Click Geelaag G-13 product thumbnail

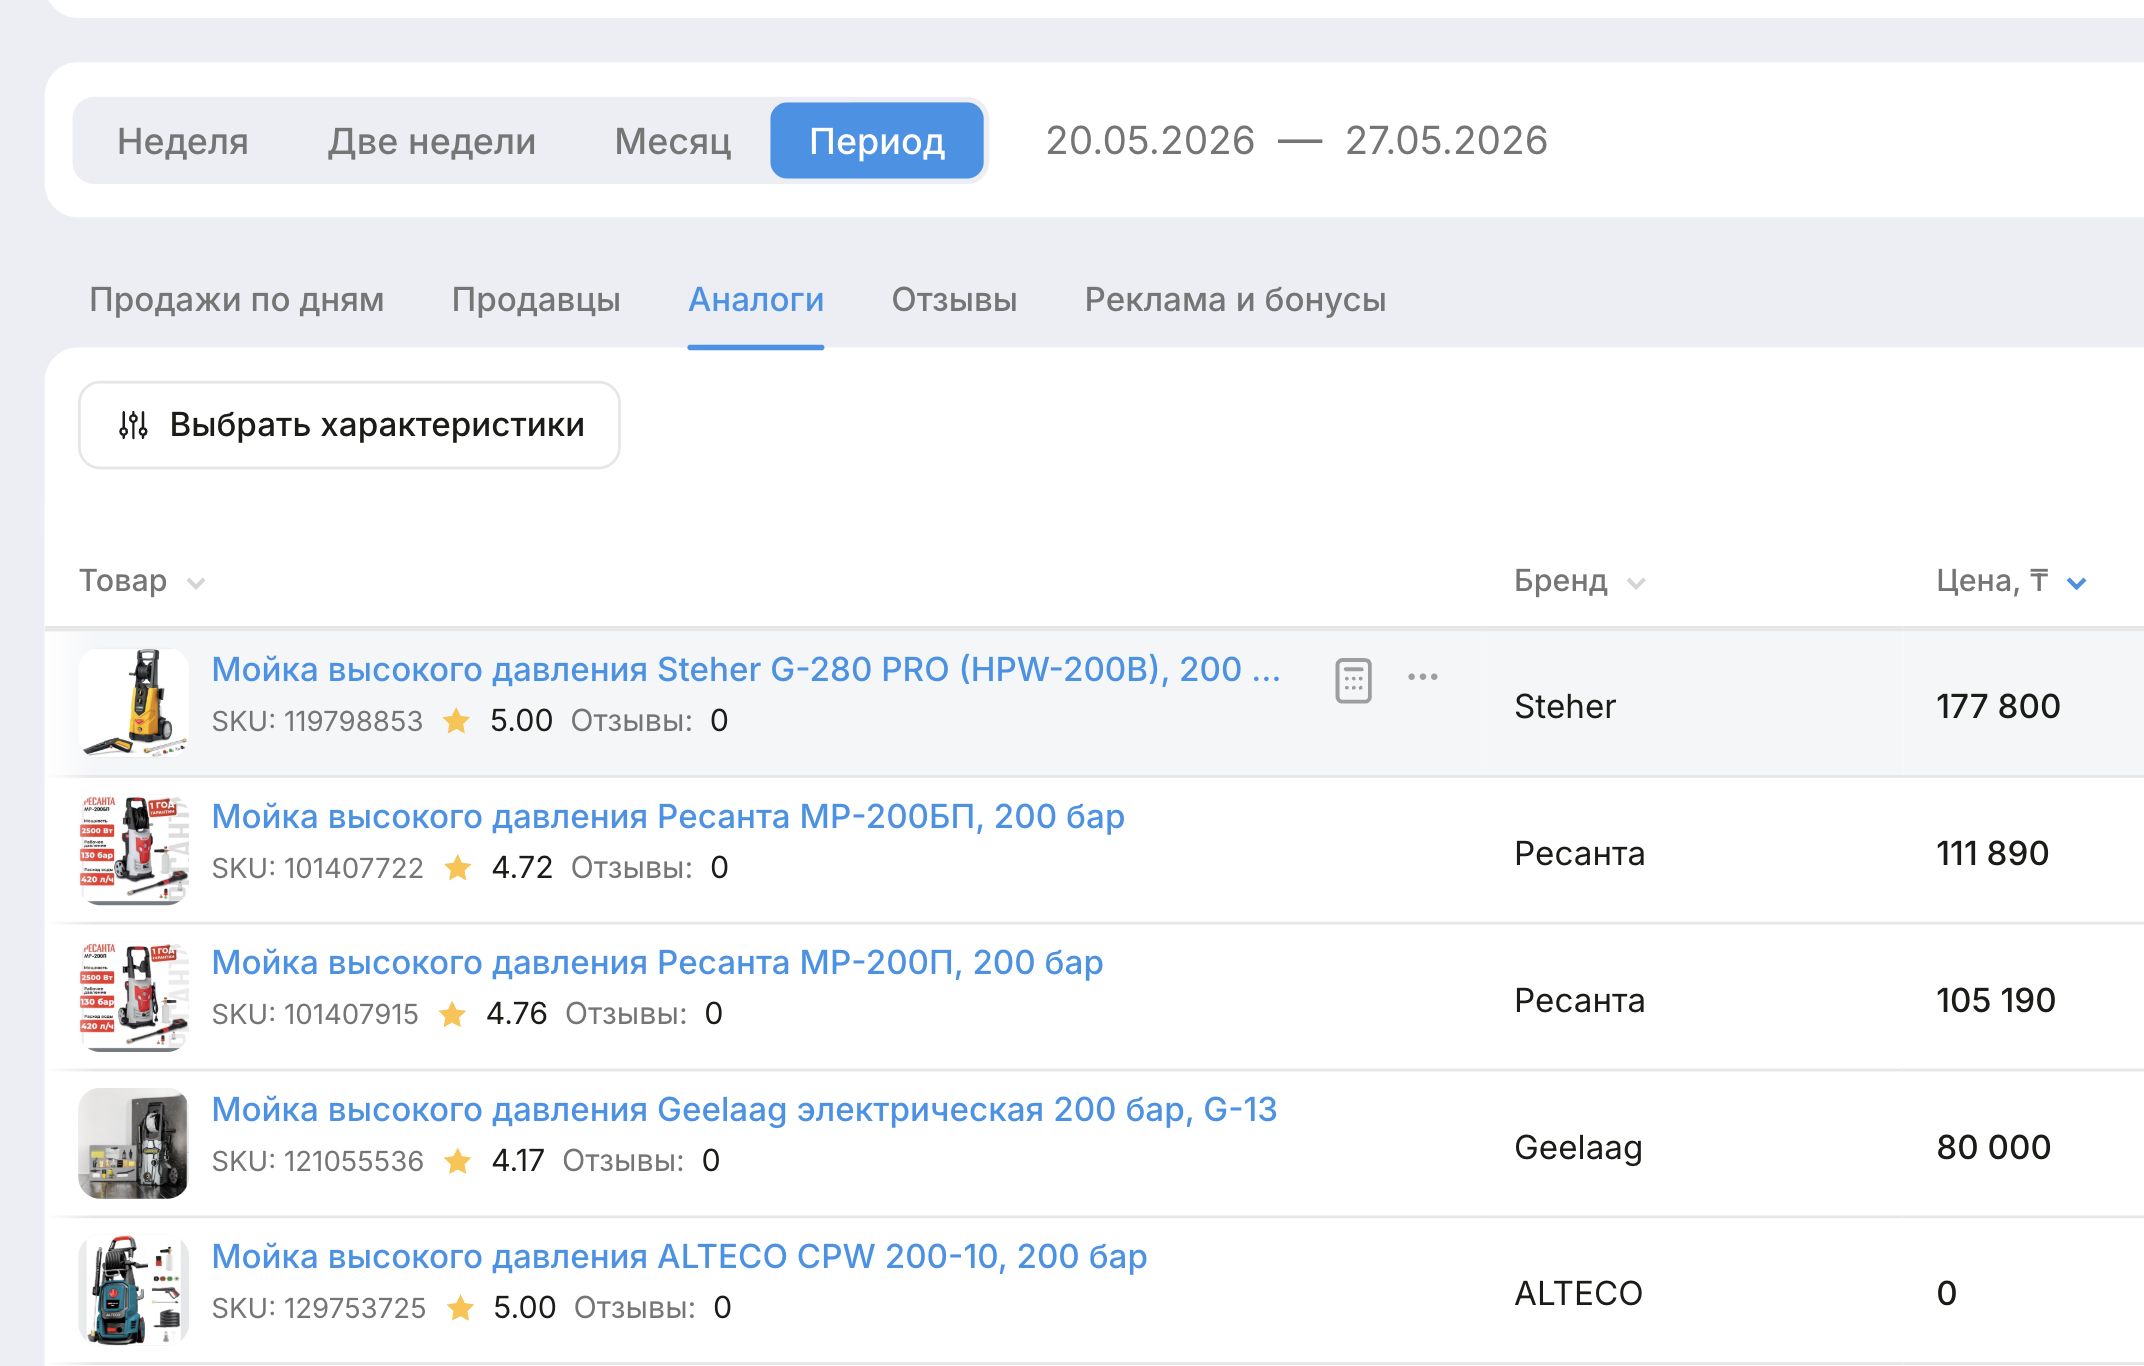coord(134,1143)
